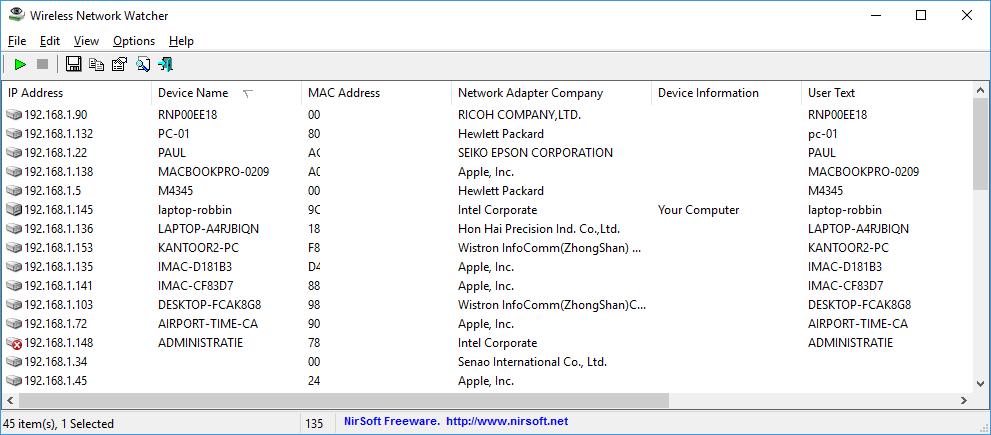Screen dimensions: 991x435
Task: Open the View menu
Action: pos(86,41)
